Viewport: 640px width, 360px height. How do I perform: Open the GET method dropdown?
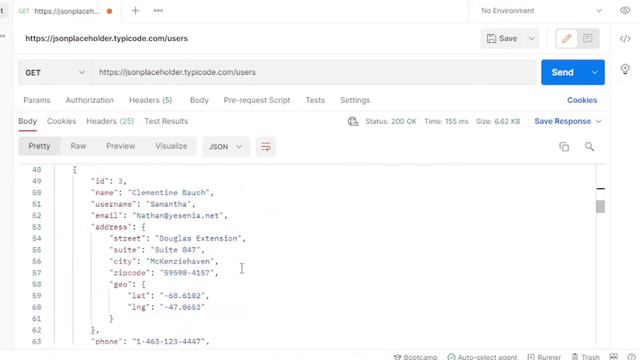(55, 73)
